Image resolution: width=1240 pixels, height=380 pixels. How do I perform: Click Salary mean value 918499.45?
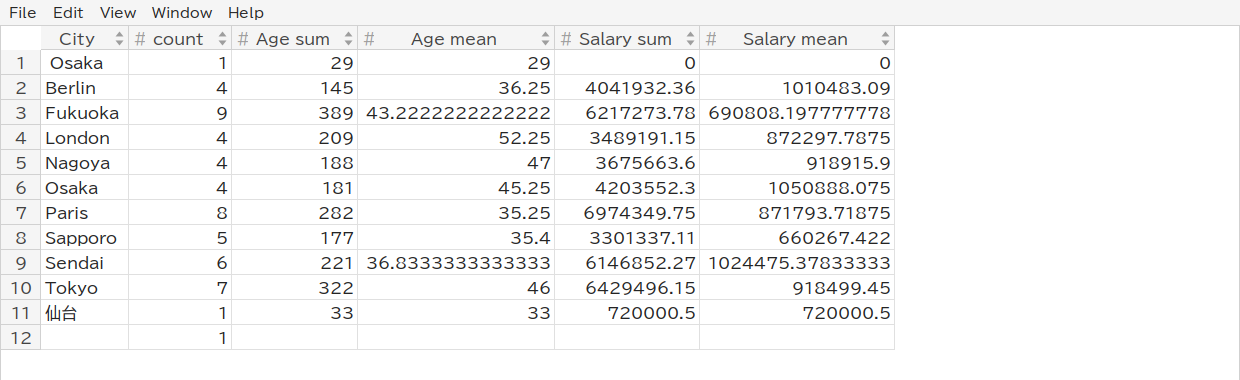pos(797,288)
